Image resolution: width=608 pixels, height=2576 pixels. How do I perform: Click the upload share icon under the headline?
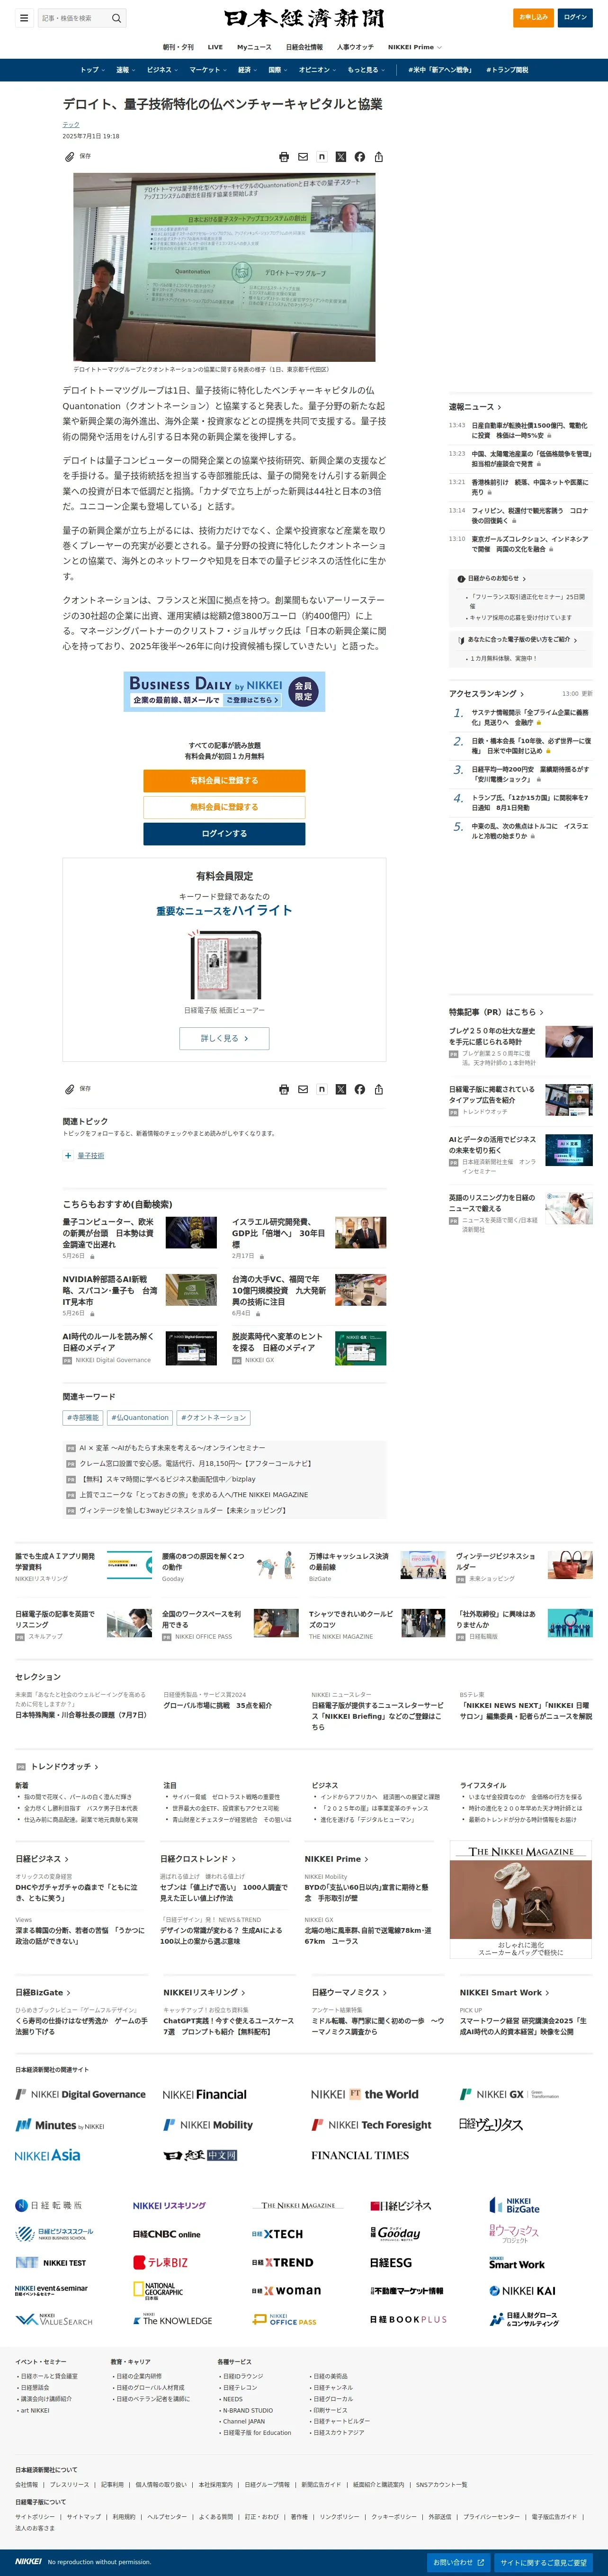pyautogui.click(x=379, y=157)
